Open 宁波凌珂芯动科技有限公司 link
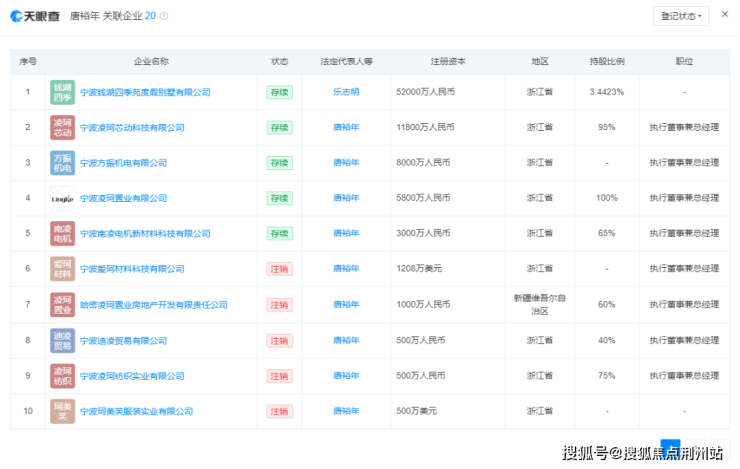740x469 pixels. (x=132, y=127)
